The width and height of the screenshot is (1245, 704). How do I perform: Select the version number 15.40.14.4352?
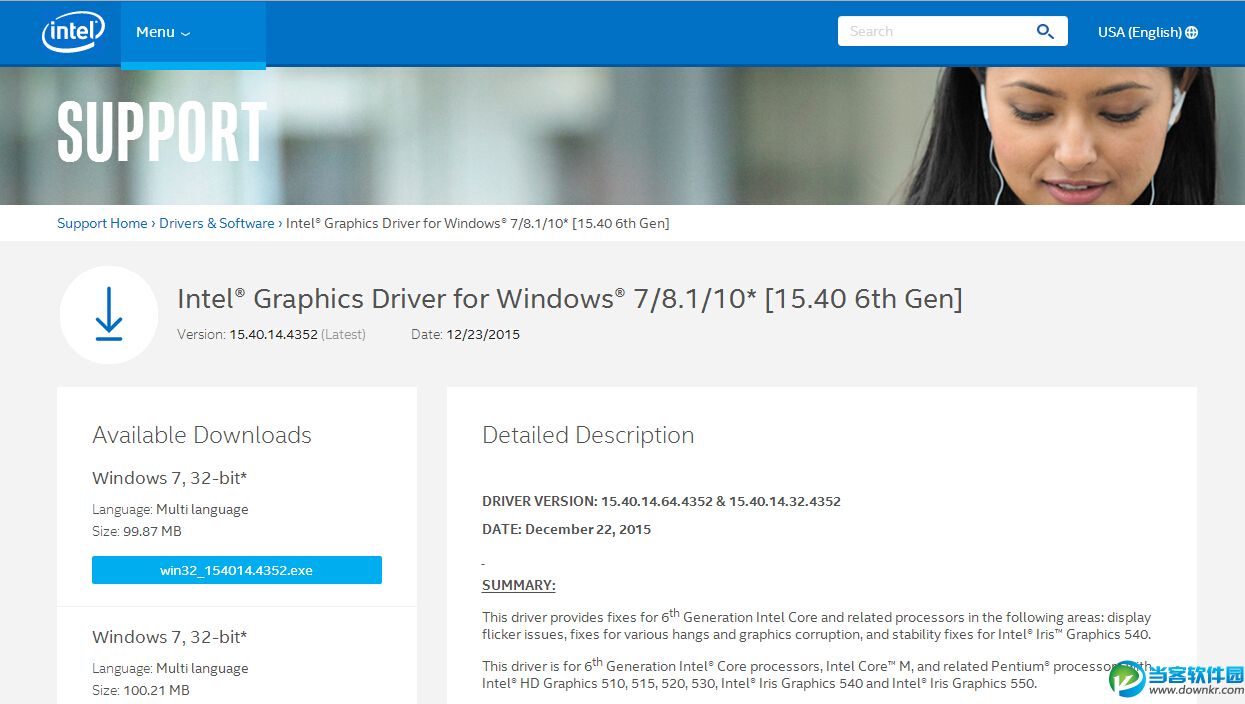273,334
